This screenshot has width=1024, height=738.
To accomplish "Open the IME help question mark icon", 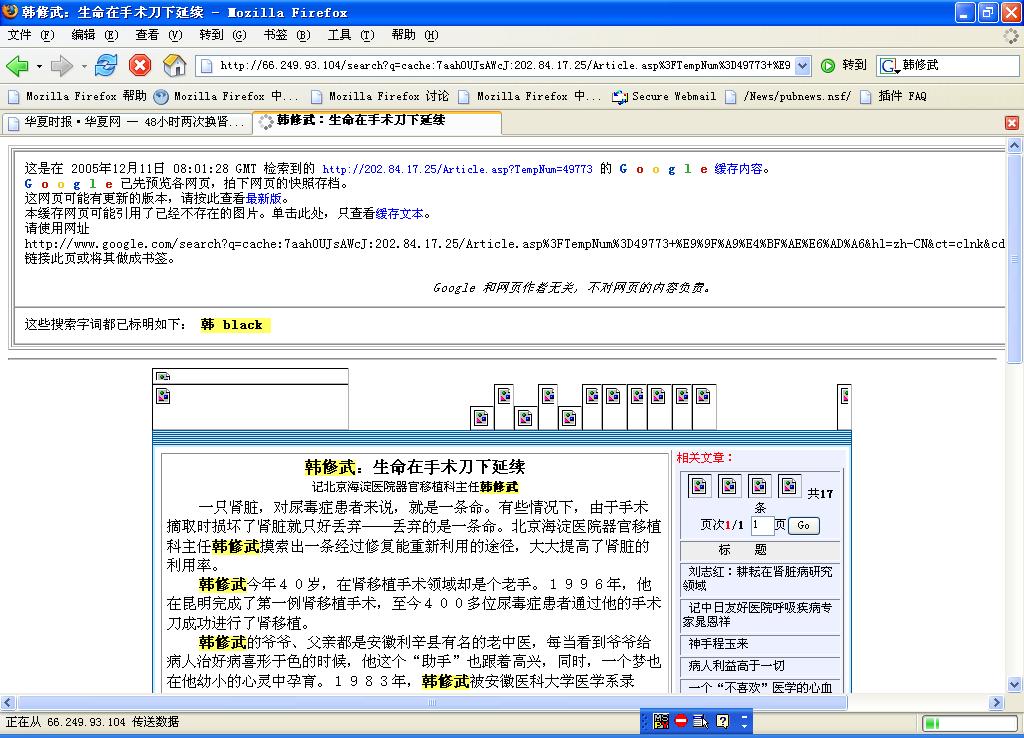I will click(722, 720).
